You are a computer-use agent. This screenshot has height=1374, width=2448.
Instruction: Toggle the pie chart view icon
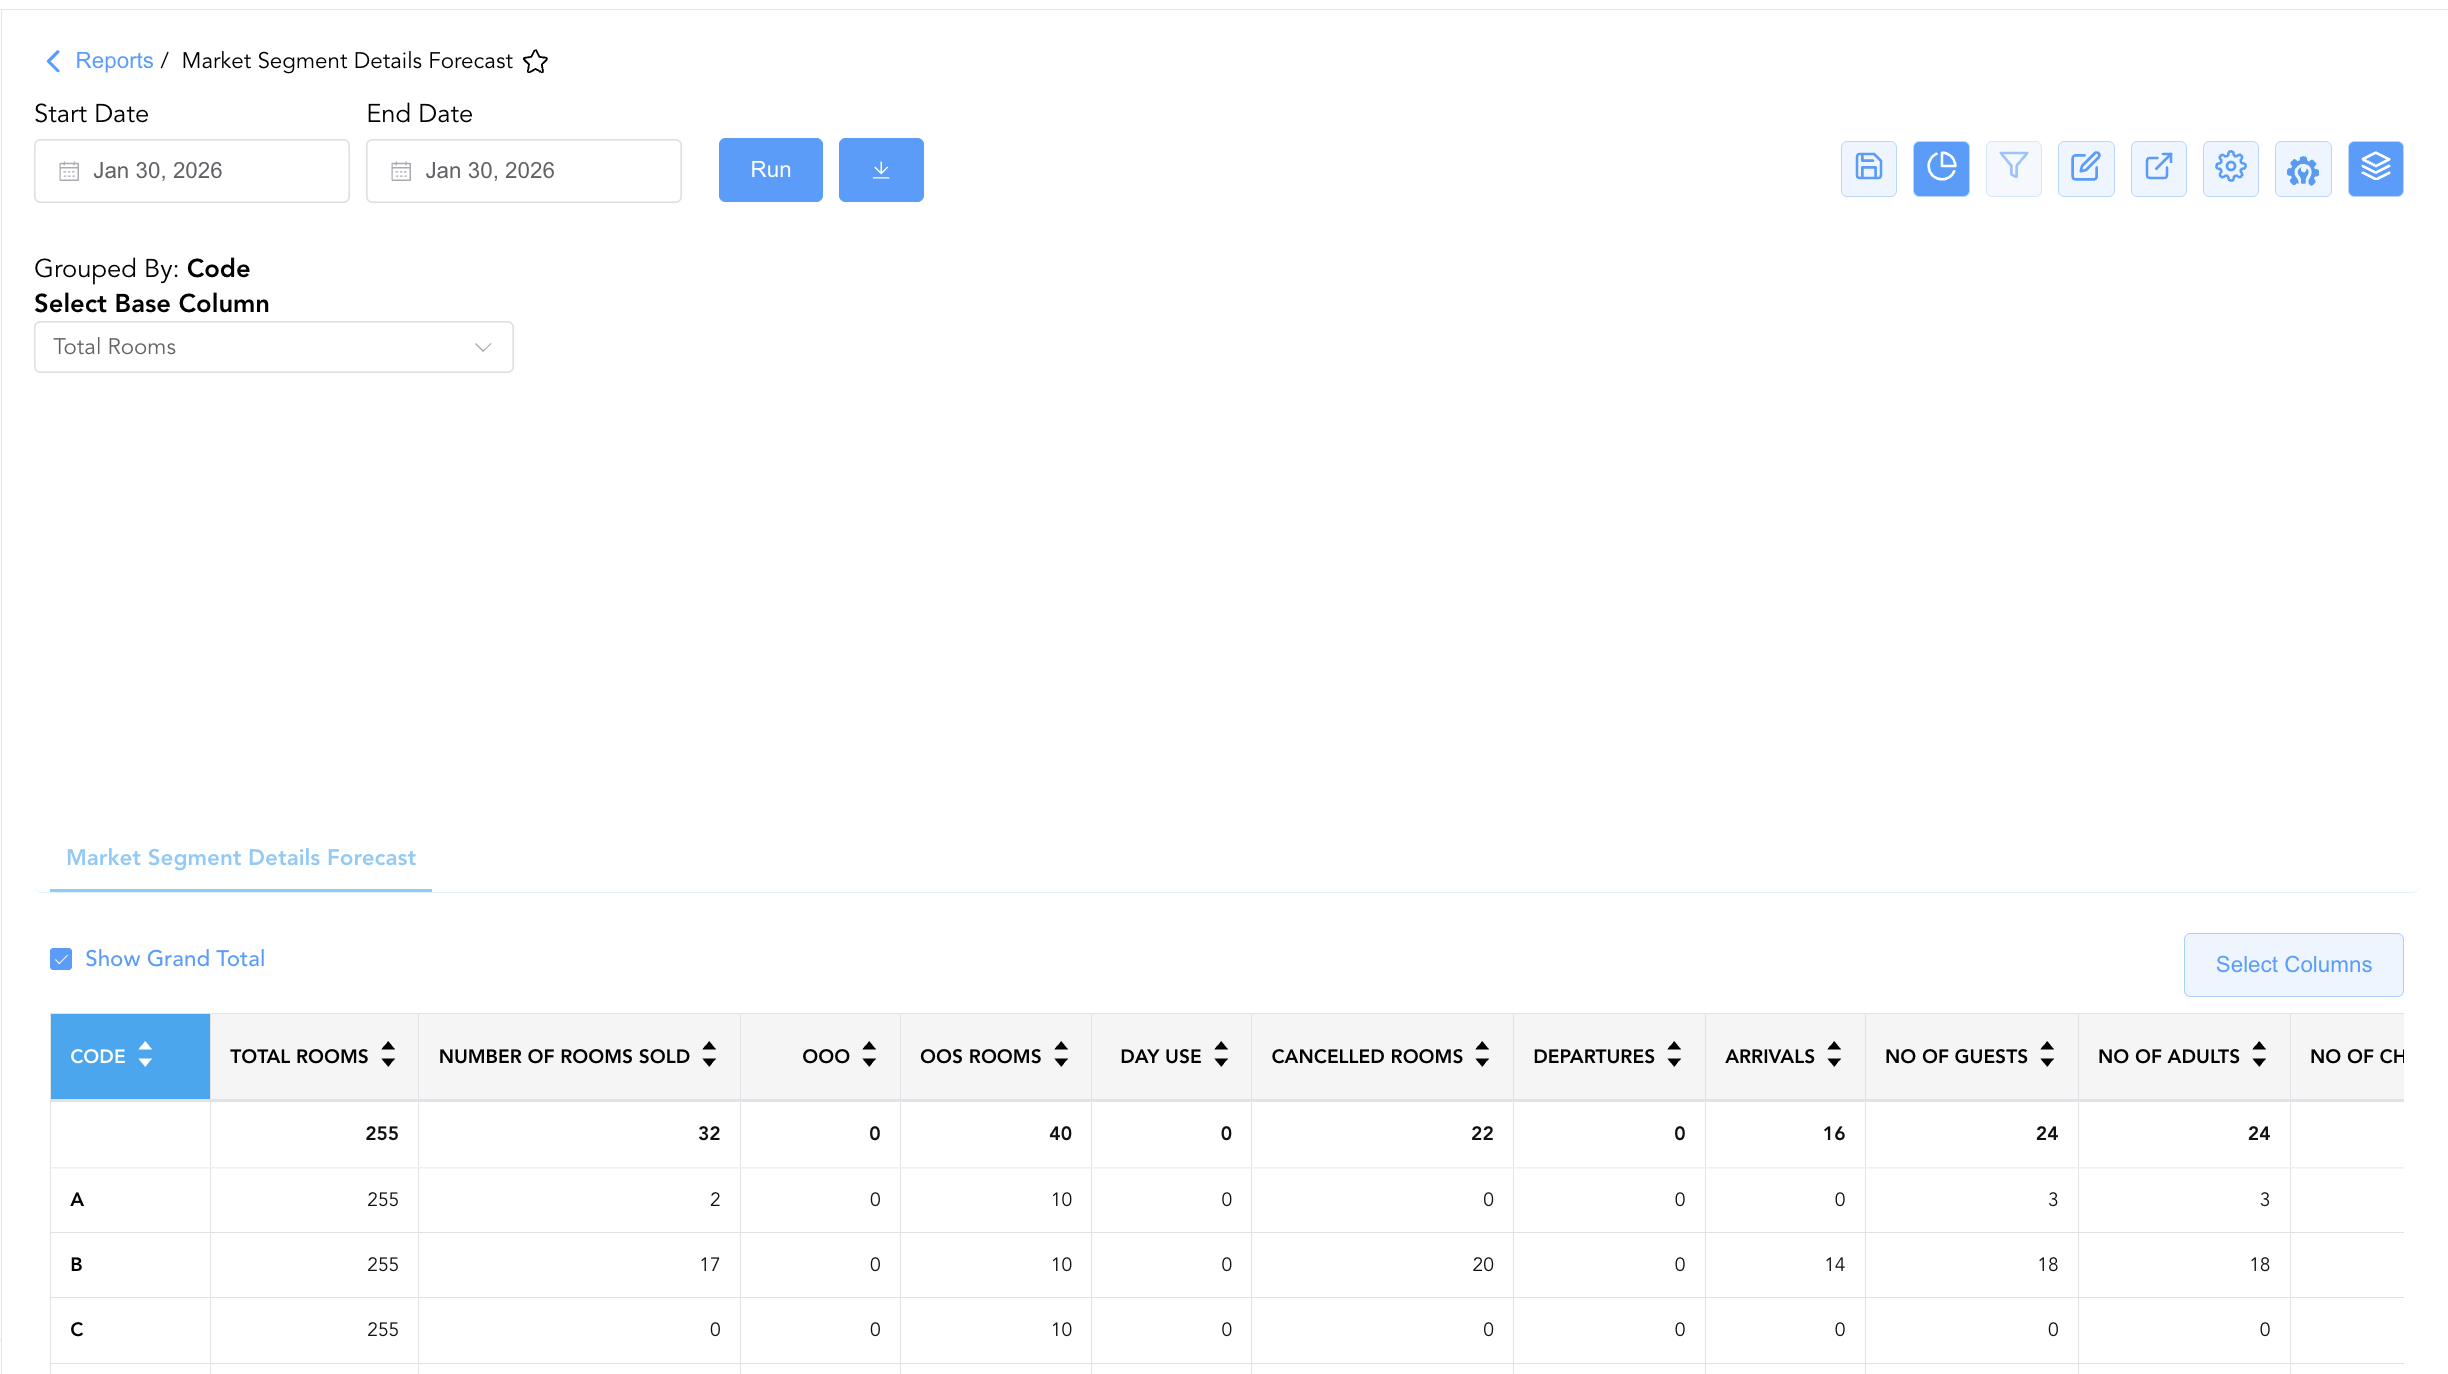(x=1941, y=168)
